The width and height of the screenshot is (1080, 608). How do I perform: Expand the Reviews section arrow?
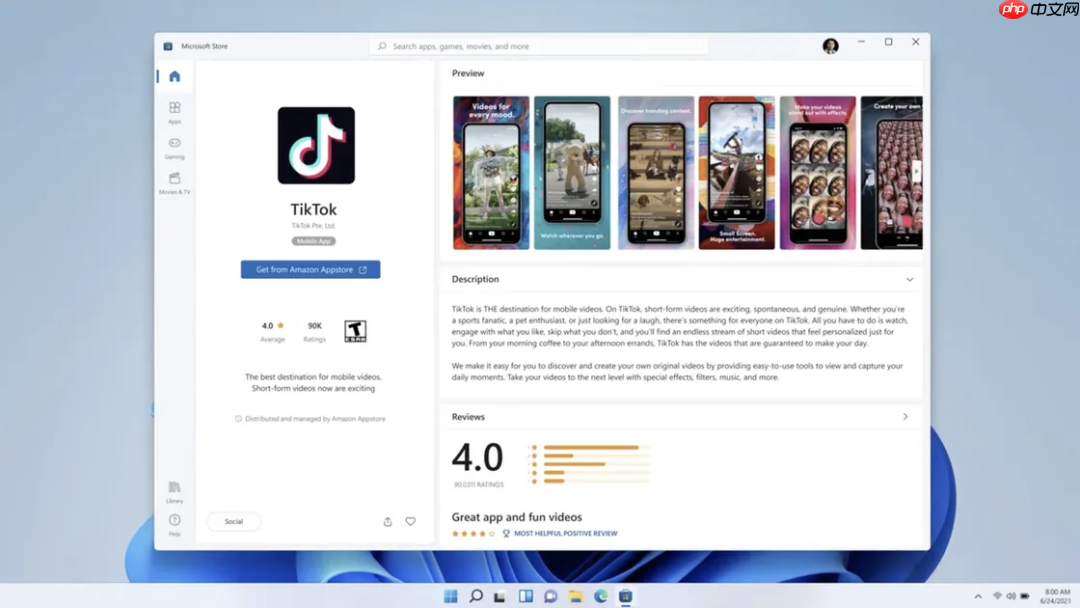[905, 417]
